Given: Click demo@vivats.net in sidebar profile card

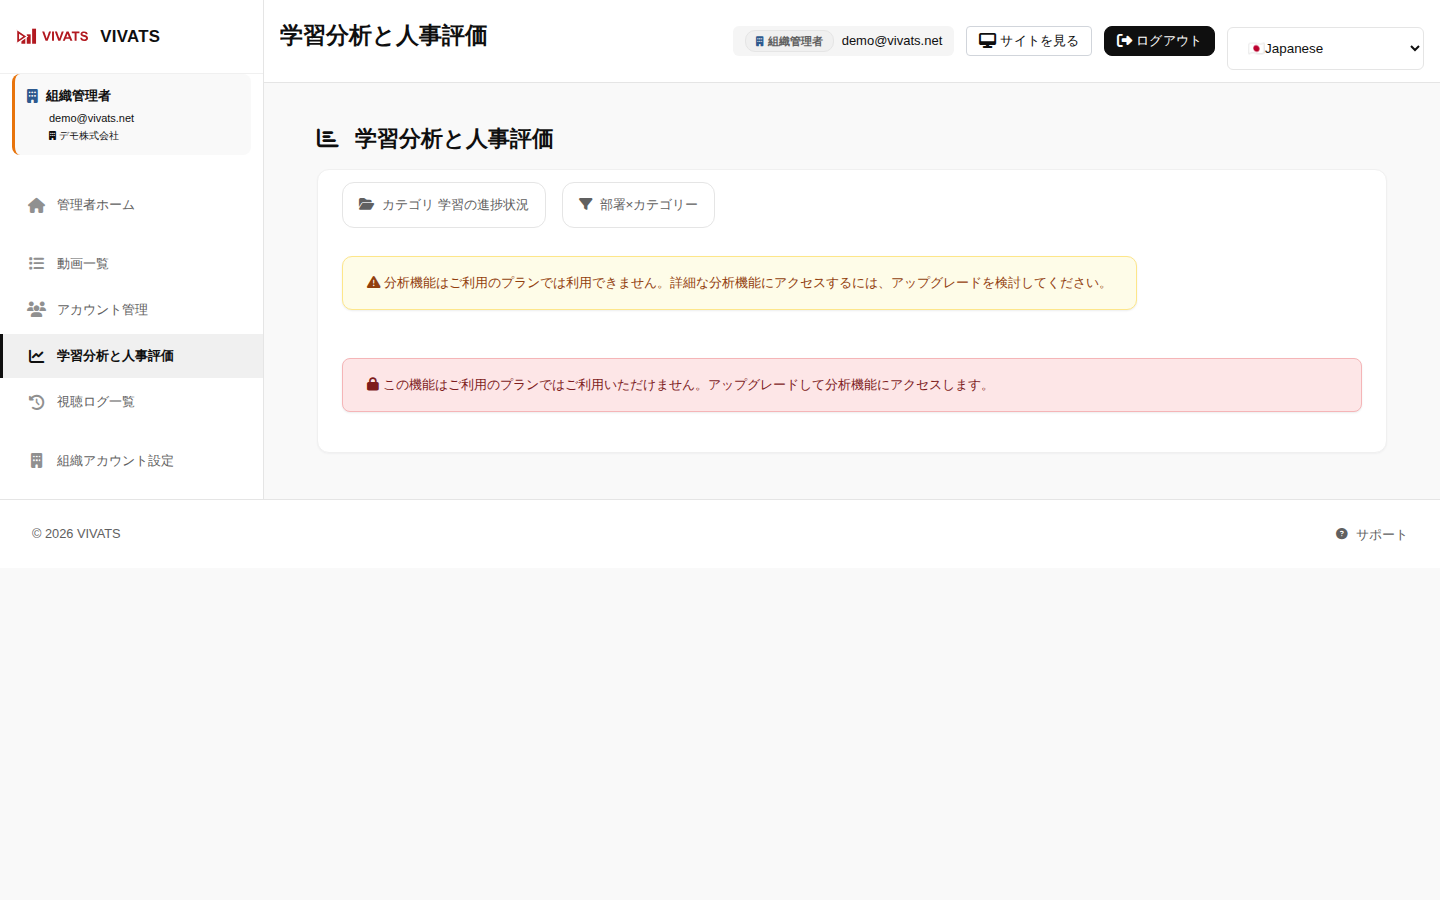Looking at the screenshot, I should [91, 118].
